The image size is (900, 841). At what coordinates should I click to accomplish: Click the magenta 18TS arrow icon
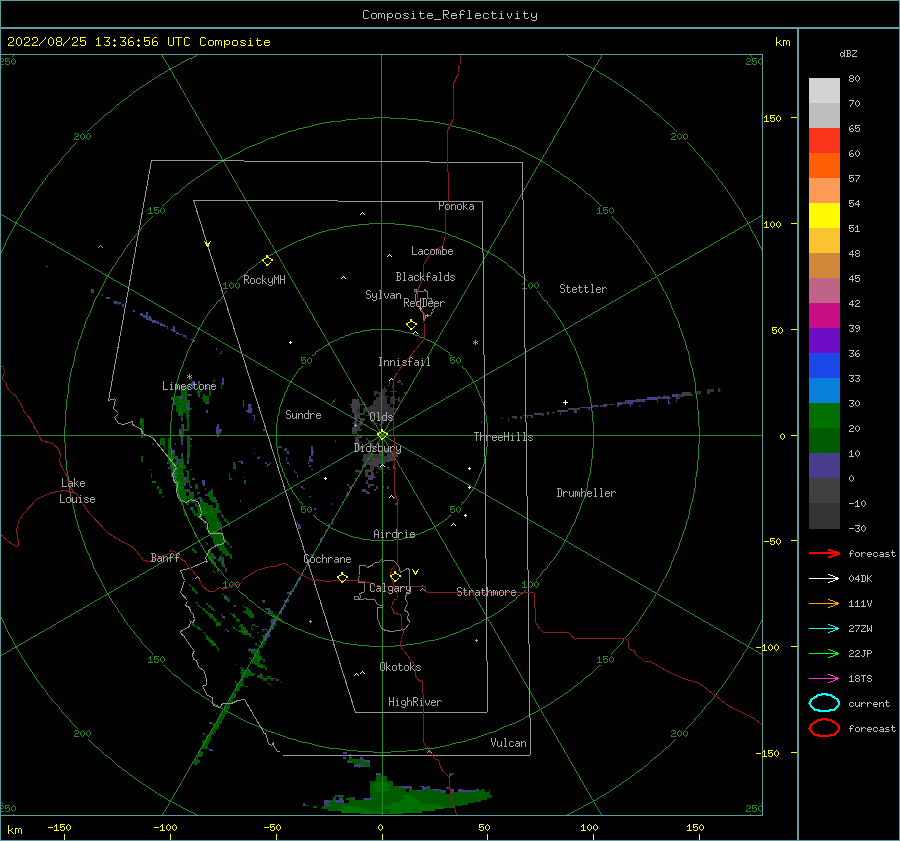824,679
